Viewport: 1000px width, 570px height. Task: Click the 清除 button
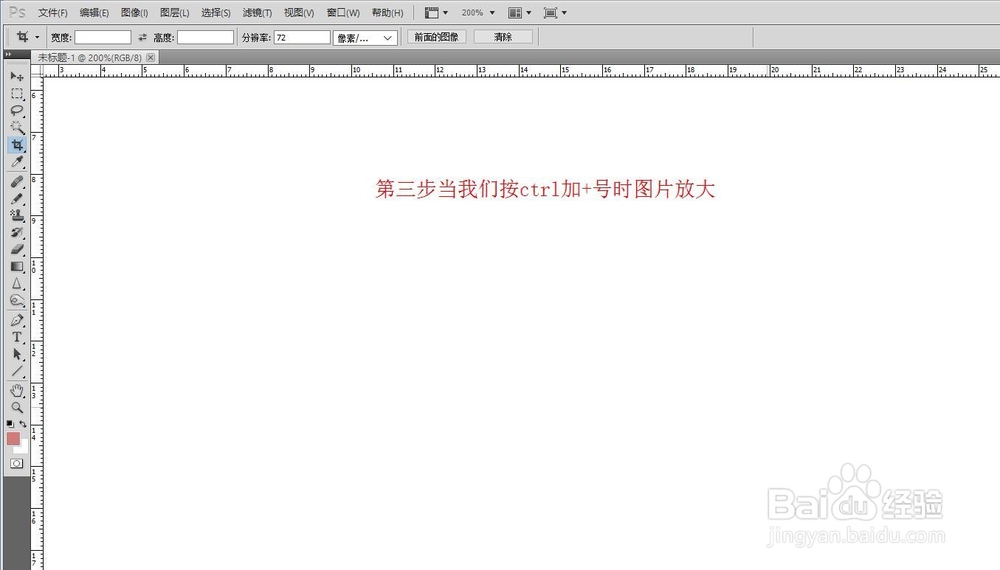[503, 38]
